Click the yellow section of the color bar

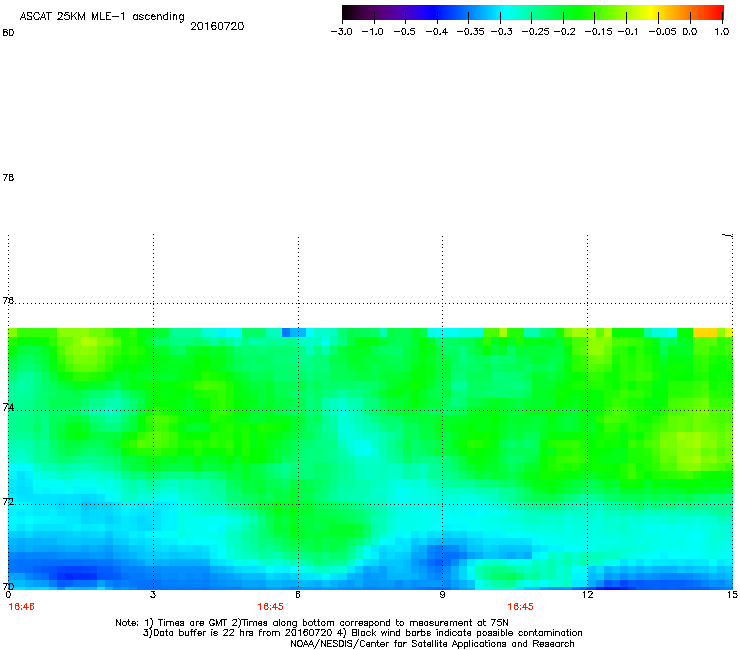click(652, 12)
